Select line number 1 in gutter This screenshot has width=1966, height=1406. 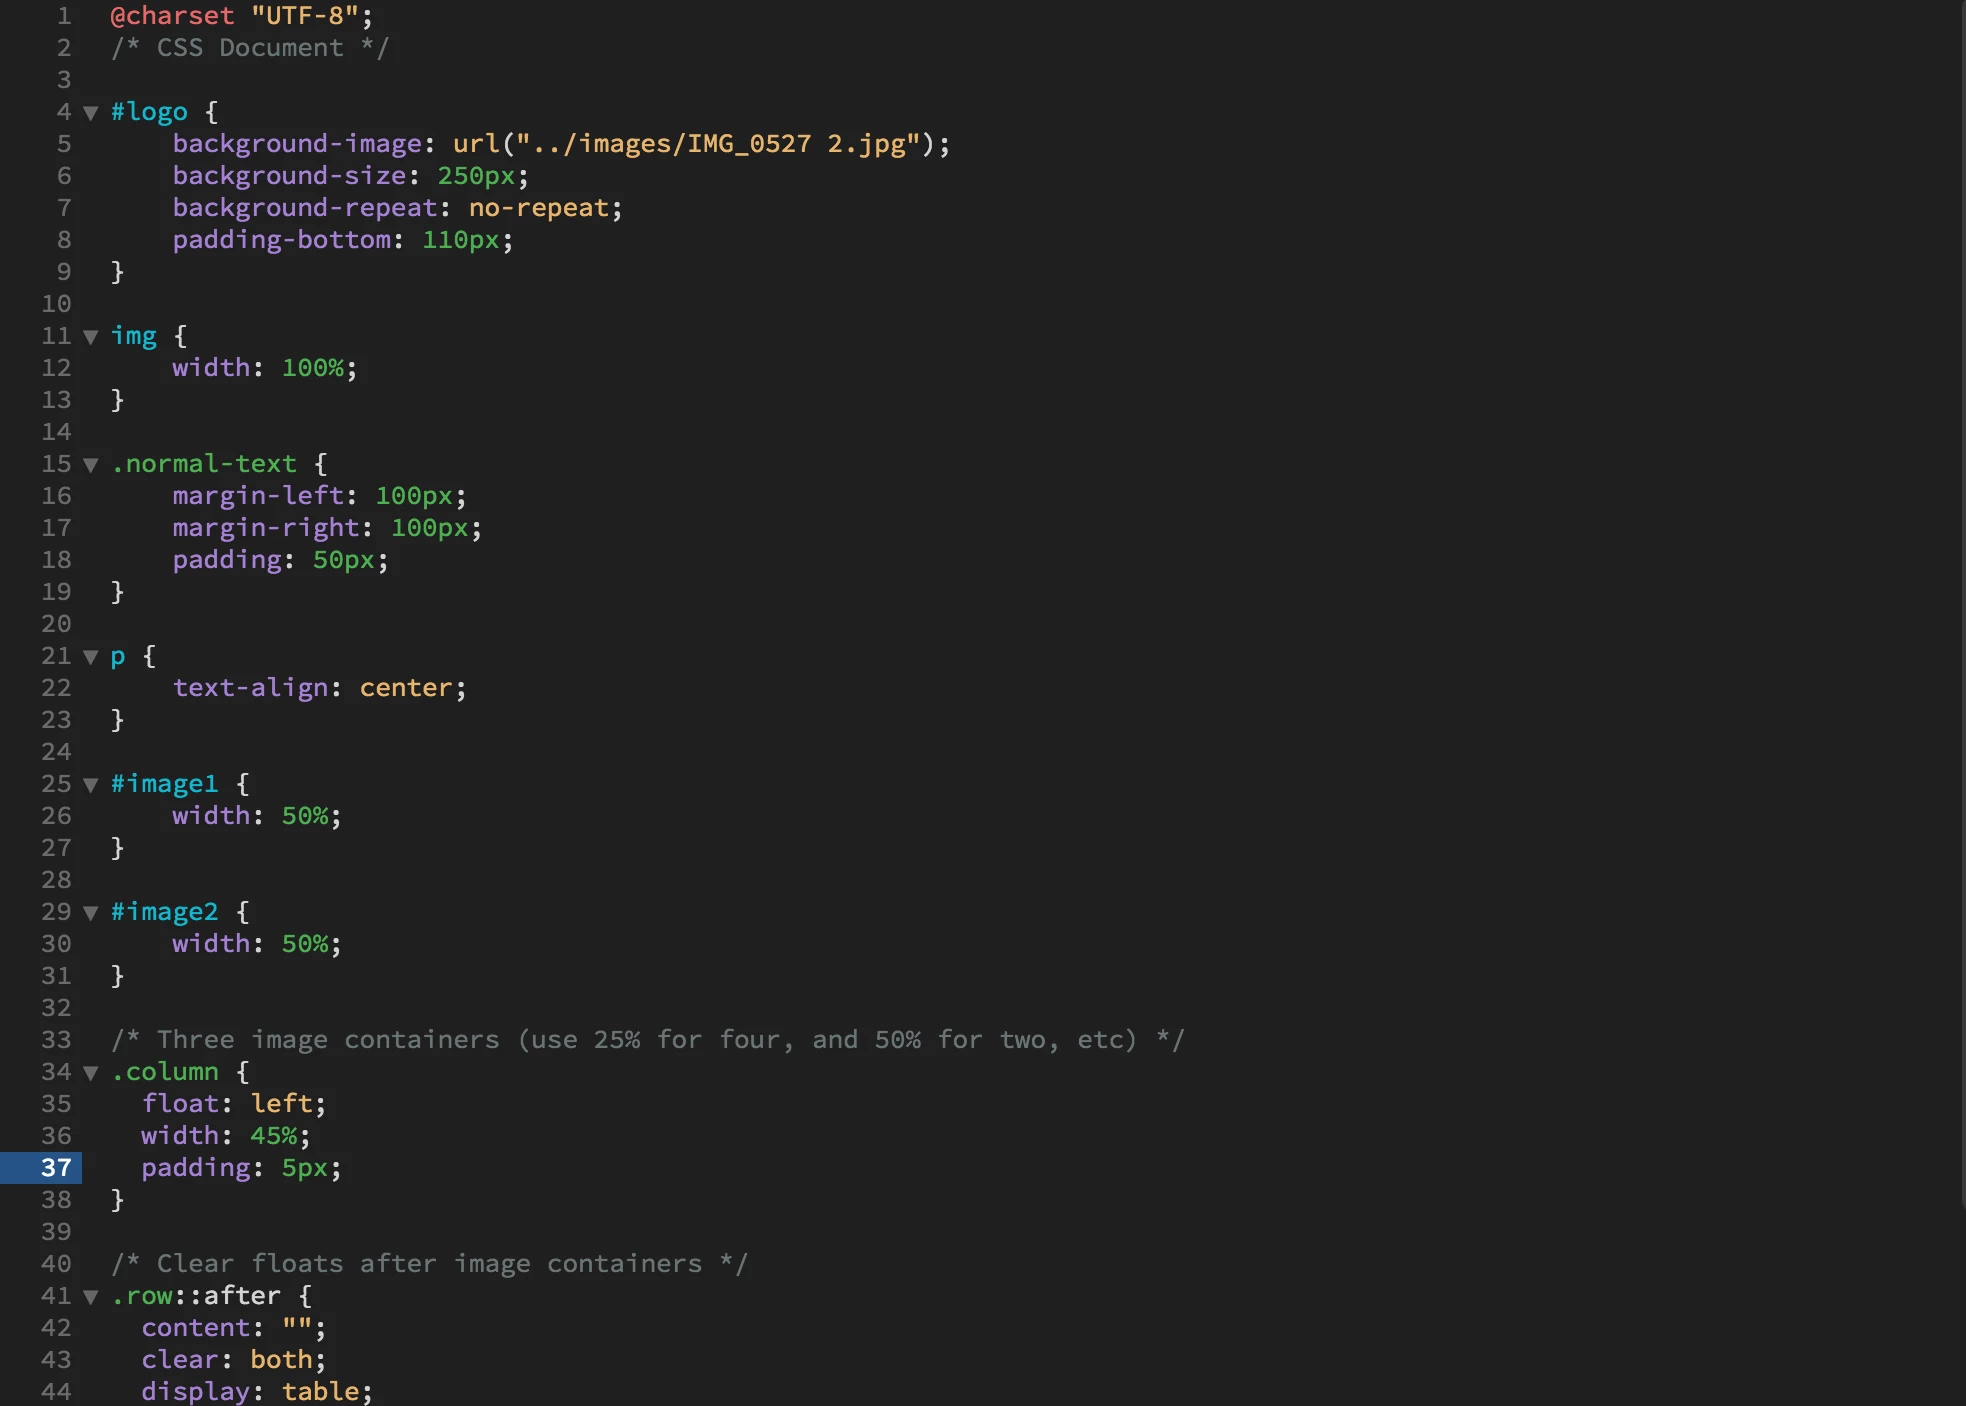63,16
